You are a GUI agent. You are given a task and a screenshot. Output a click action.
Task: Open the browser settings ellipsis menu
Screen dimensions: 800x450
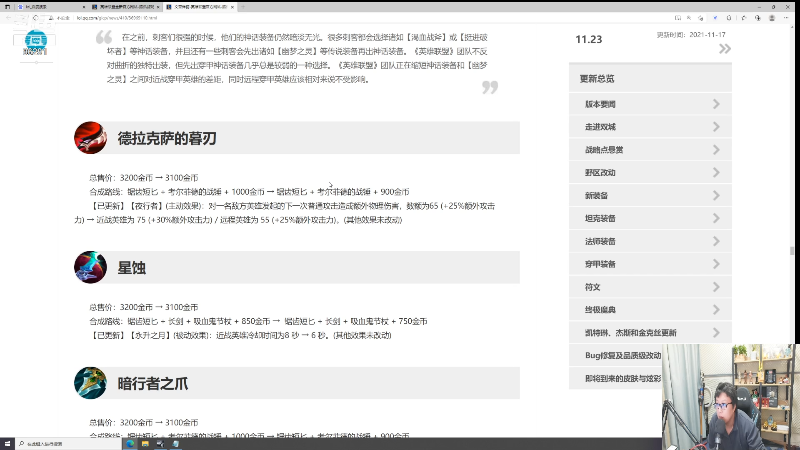click(786, 18)
